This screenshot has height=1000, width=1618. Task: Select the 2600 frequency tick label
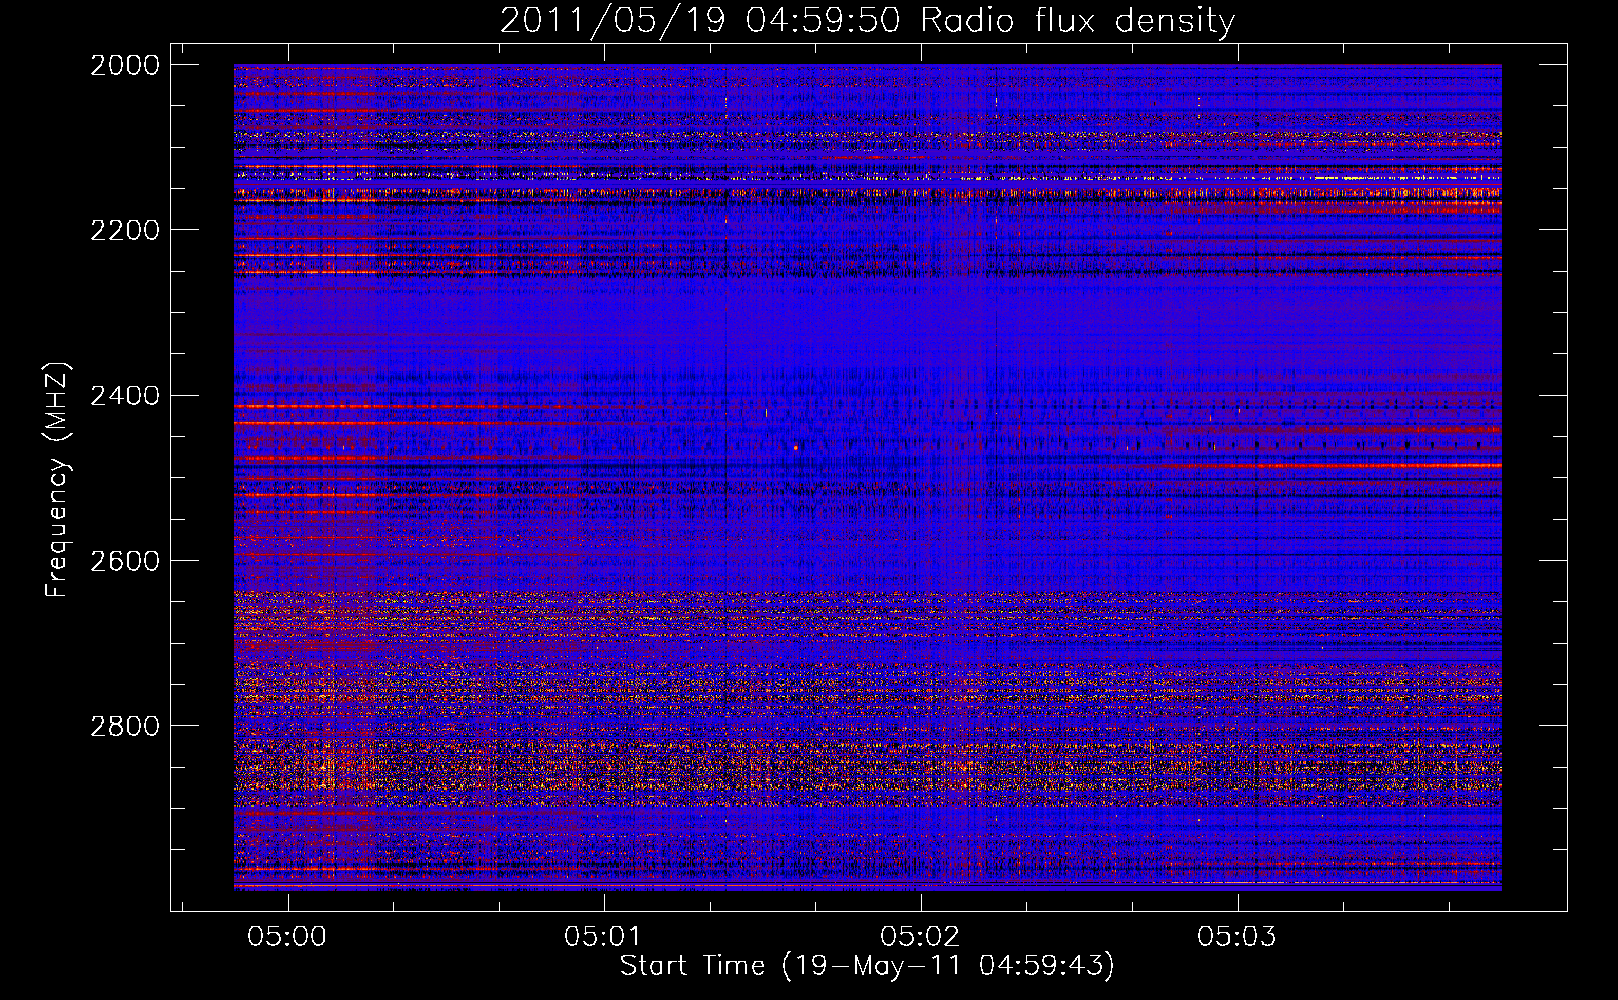coord(125,561)
